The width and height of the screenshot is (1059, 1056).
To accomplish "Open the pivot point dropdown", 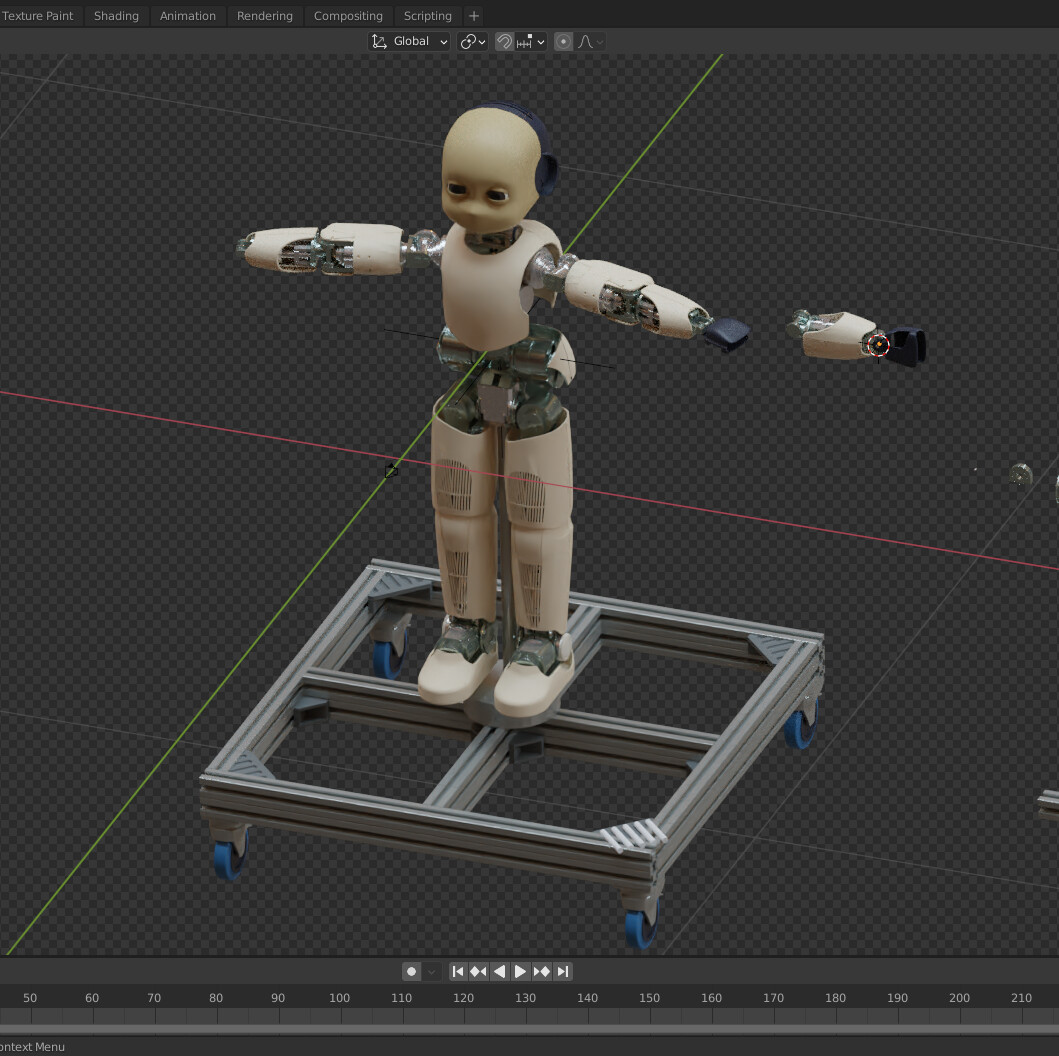I will (x=473, y=41).
